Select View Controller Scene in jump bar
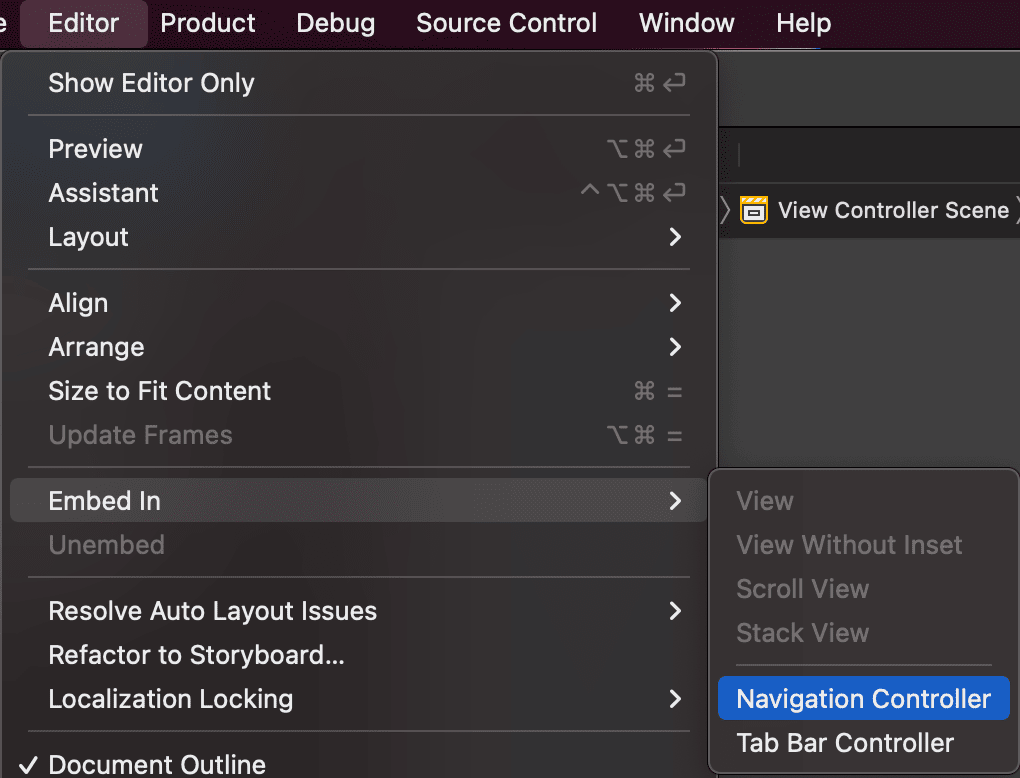This screenshot has width=1020, height=778. tap(893, 210)
